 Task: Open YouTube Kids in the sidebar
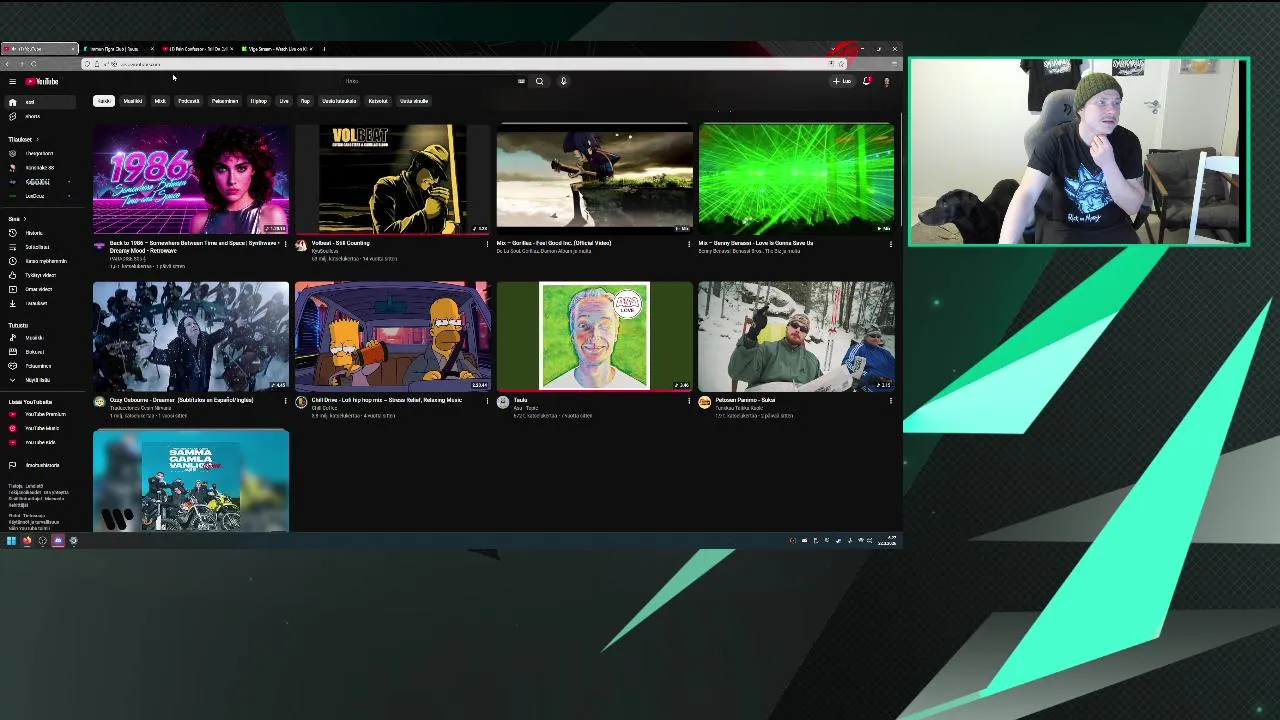click(x=40, y=442)
